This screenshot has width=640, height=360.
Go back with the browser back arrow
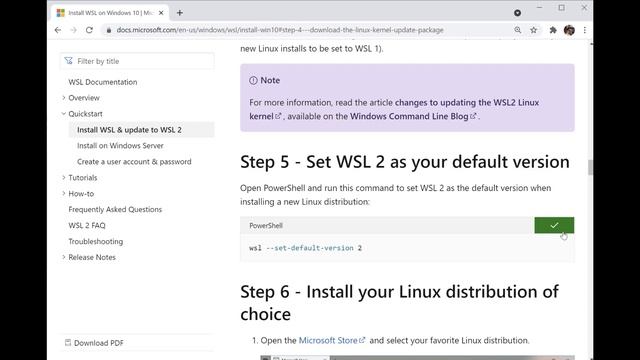(58, 30)
